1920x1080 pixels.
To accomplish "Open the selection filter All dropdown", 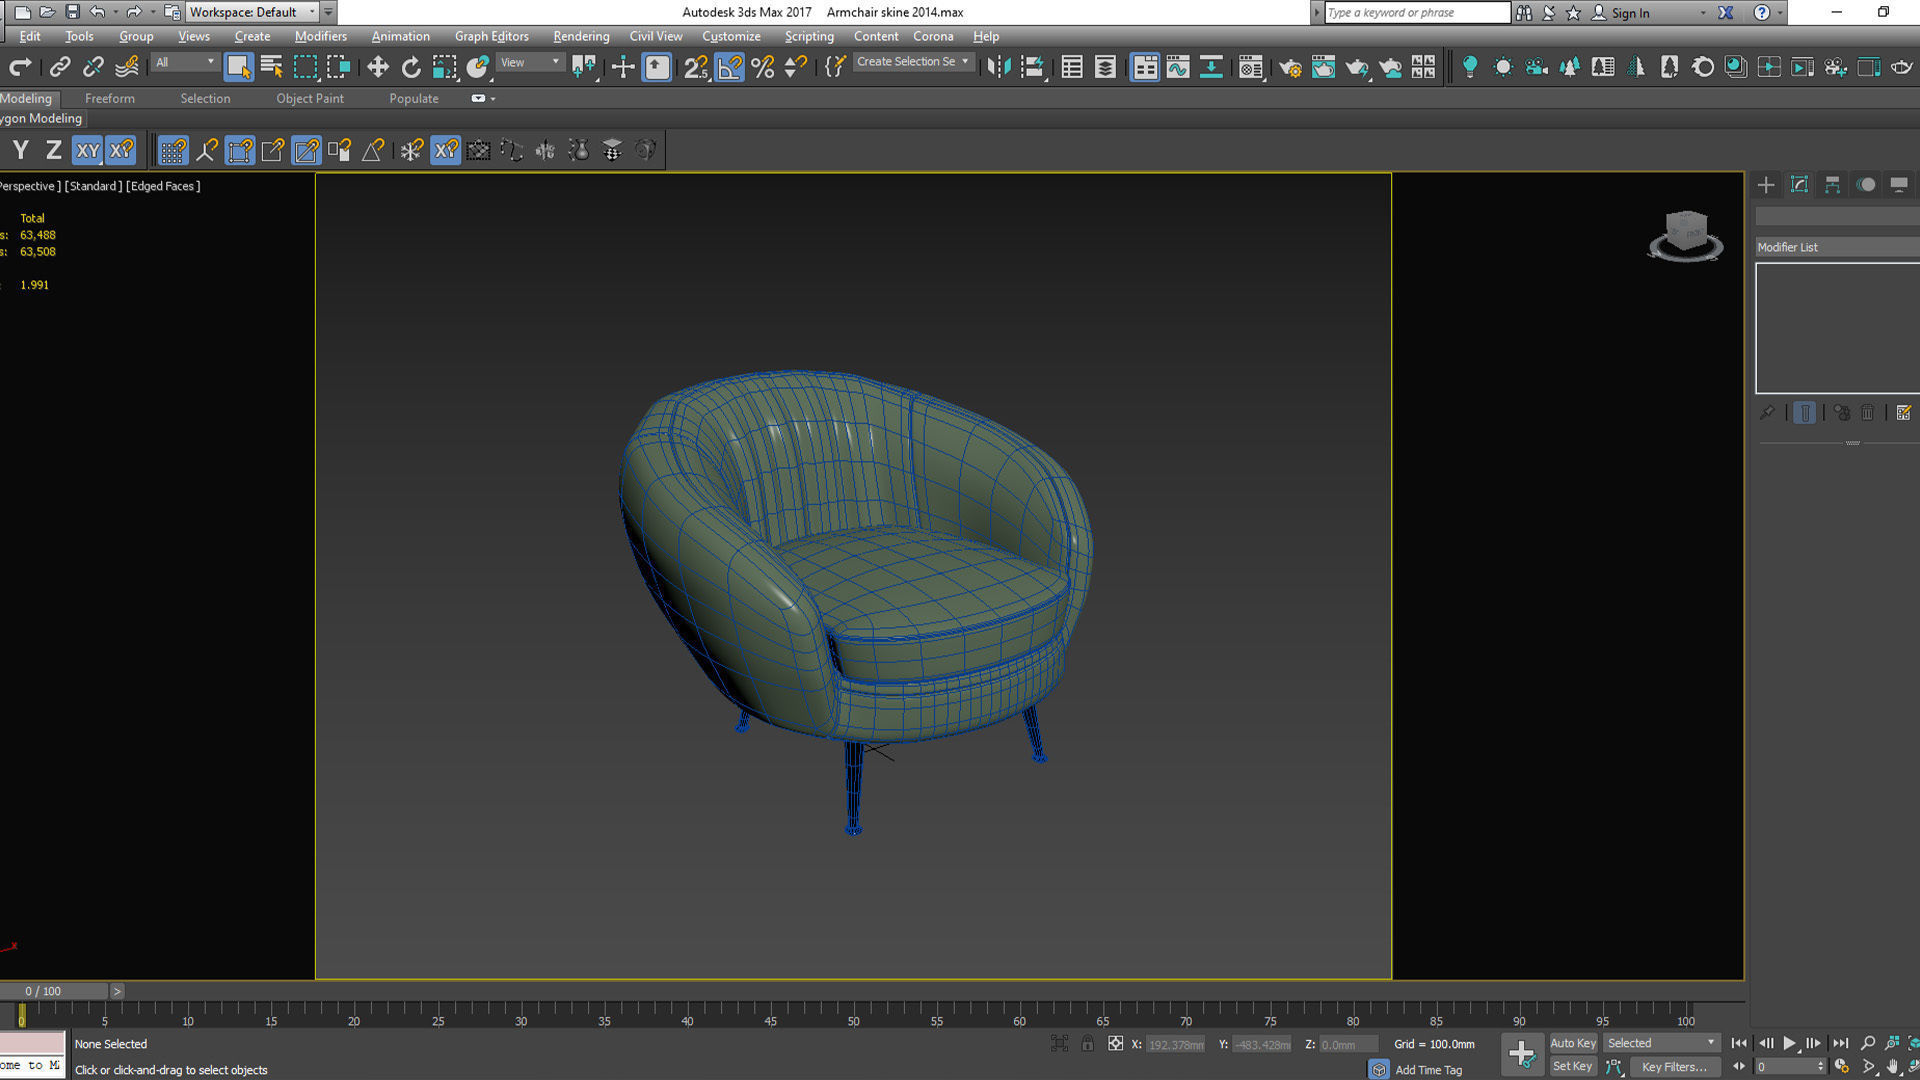I will point(185,62).
